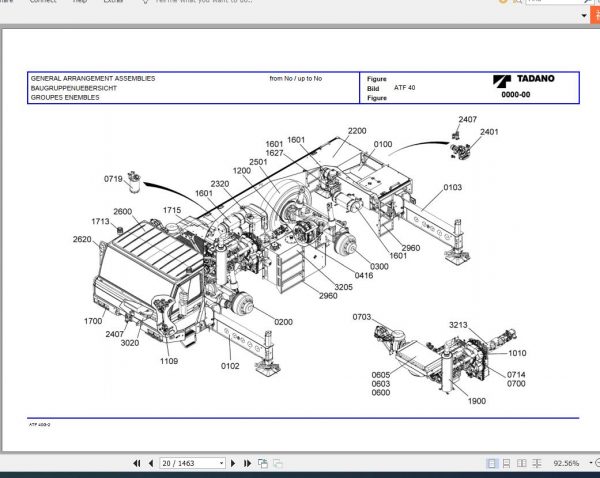Click the GROUPES ENEMBLES heading text
The image size is (600, 478).
[65, 98]
